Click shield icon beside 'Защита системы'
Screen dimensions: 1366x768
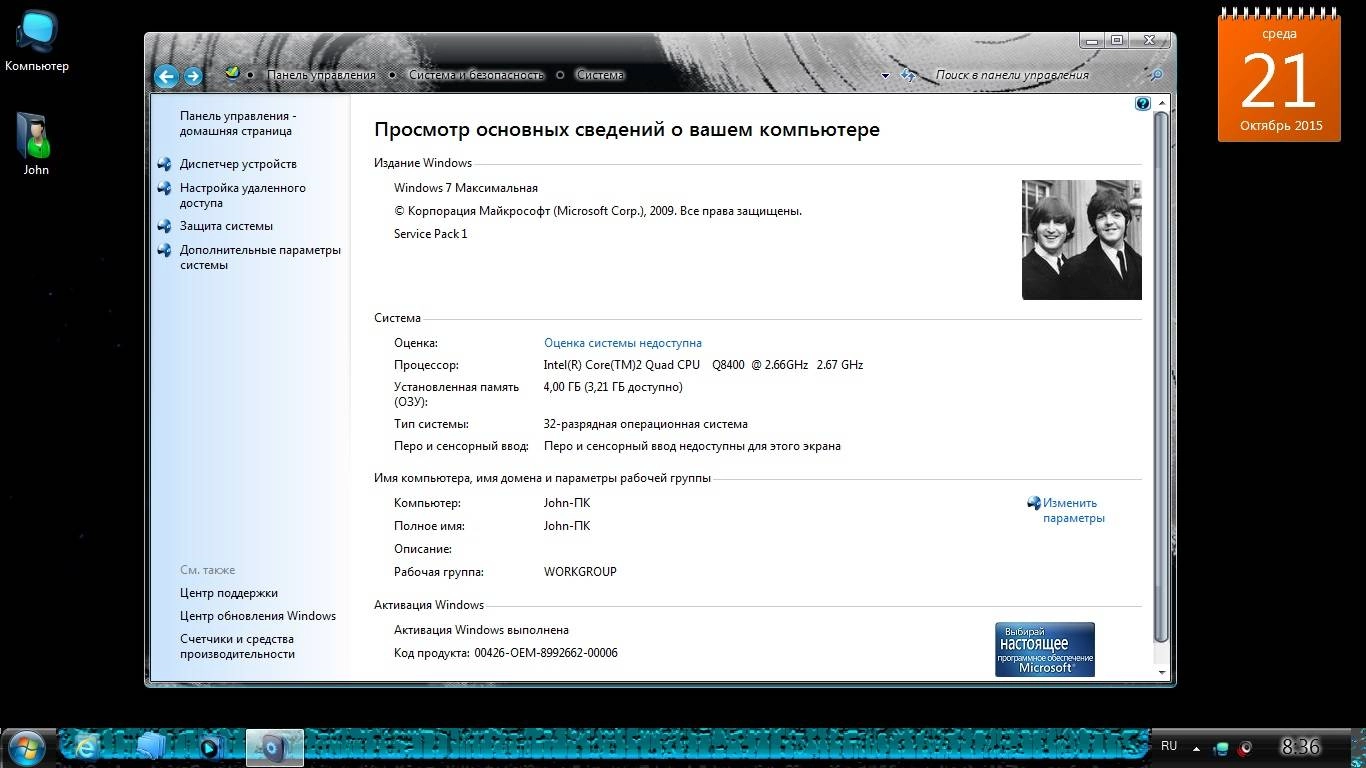point(165,226)
